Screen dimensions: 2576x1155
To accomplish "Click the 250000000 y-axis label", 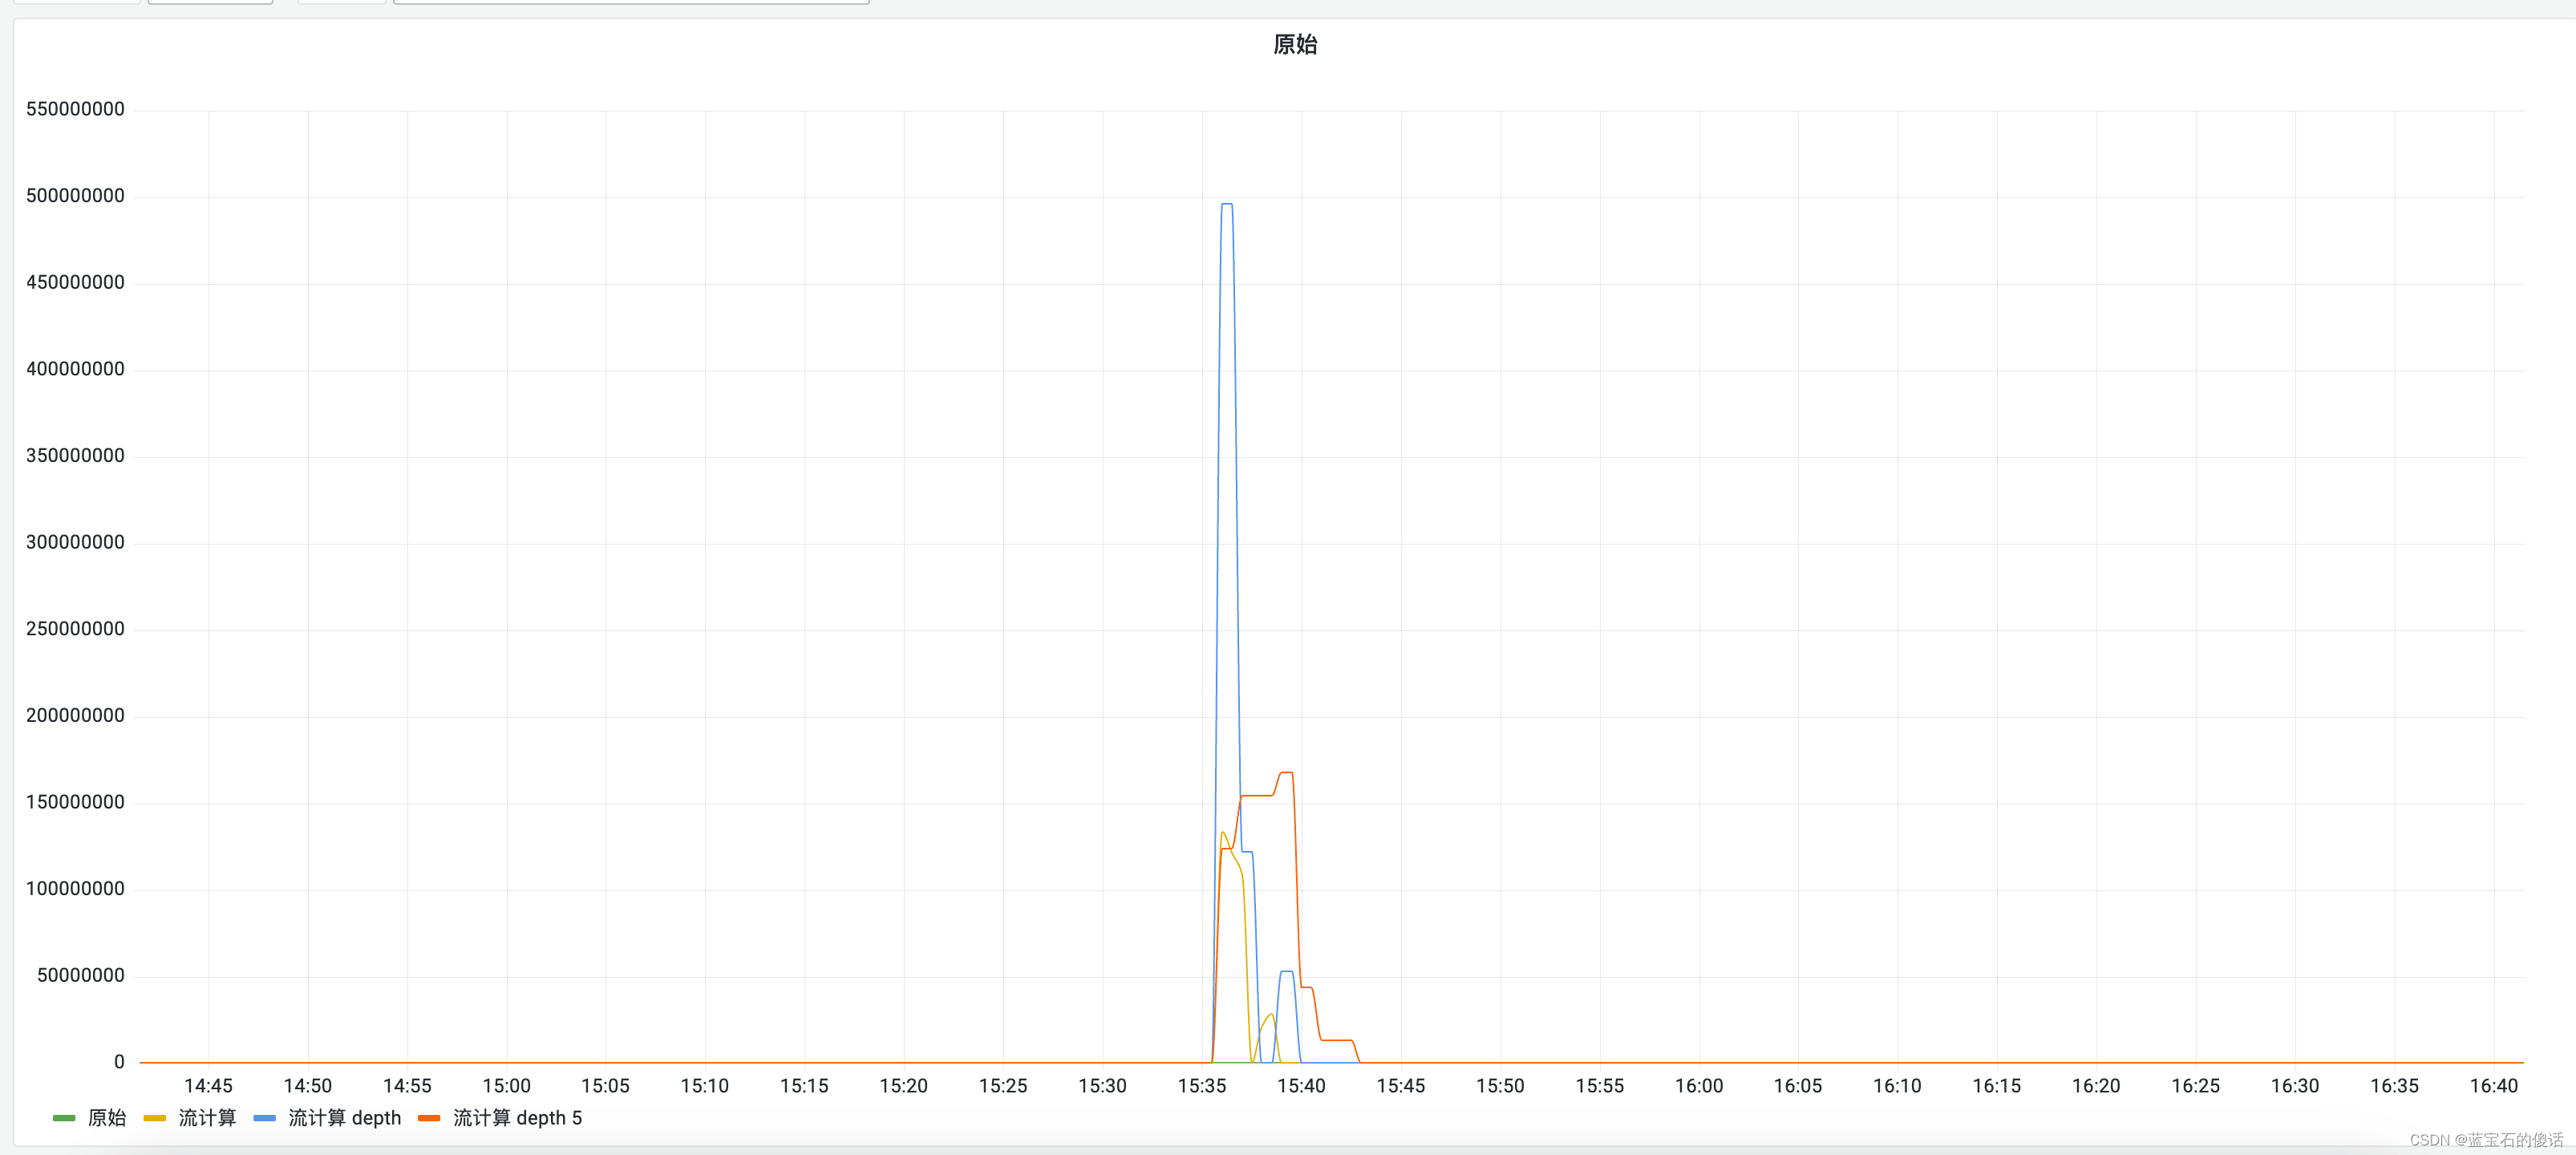I will 75,629.
